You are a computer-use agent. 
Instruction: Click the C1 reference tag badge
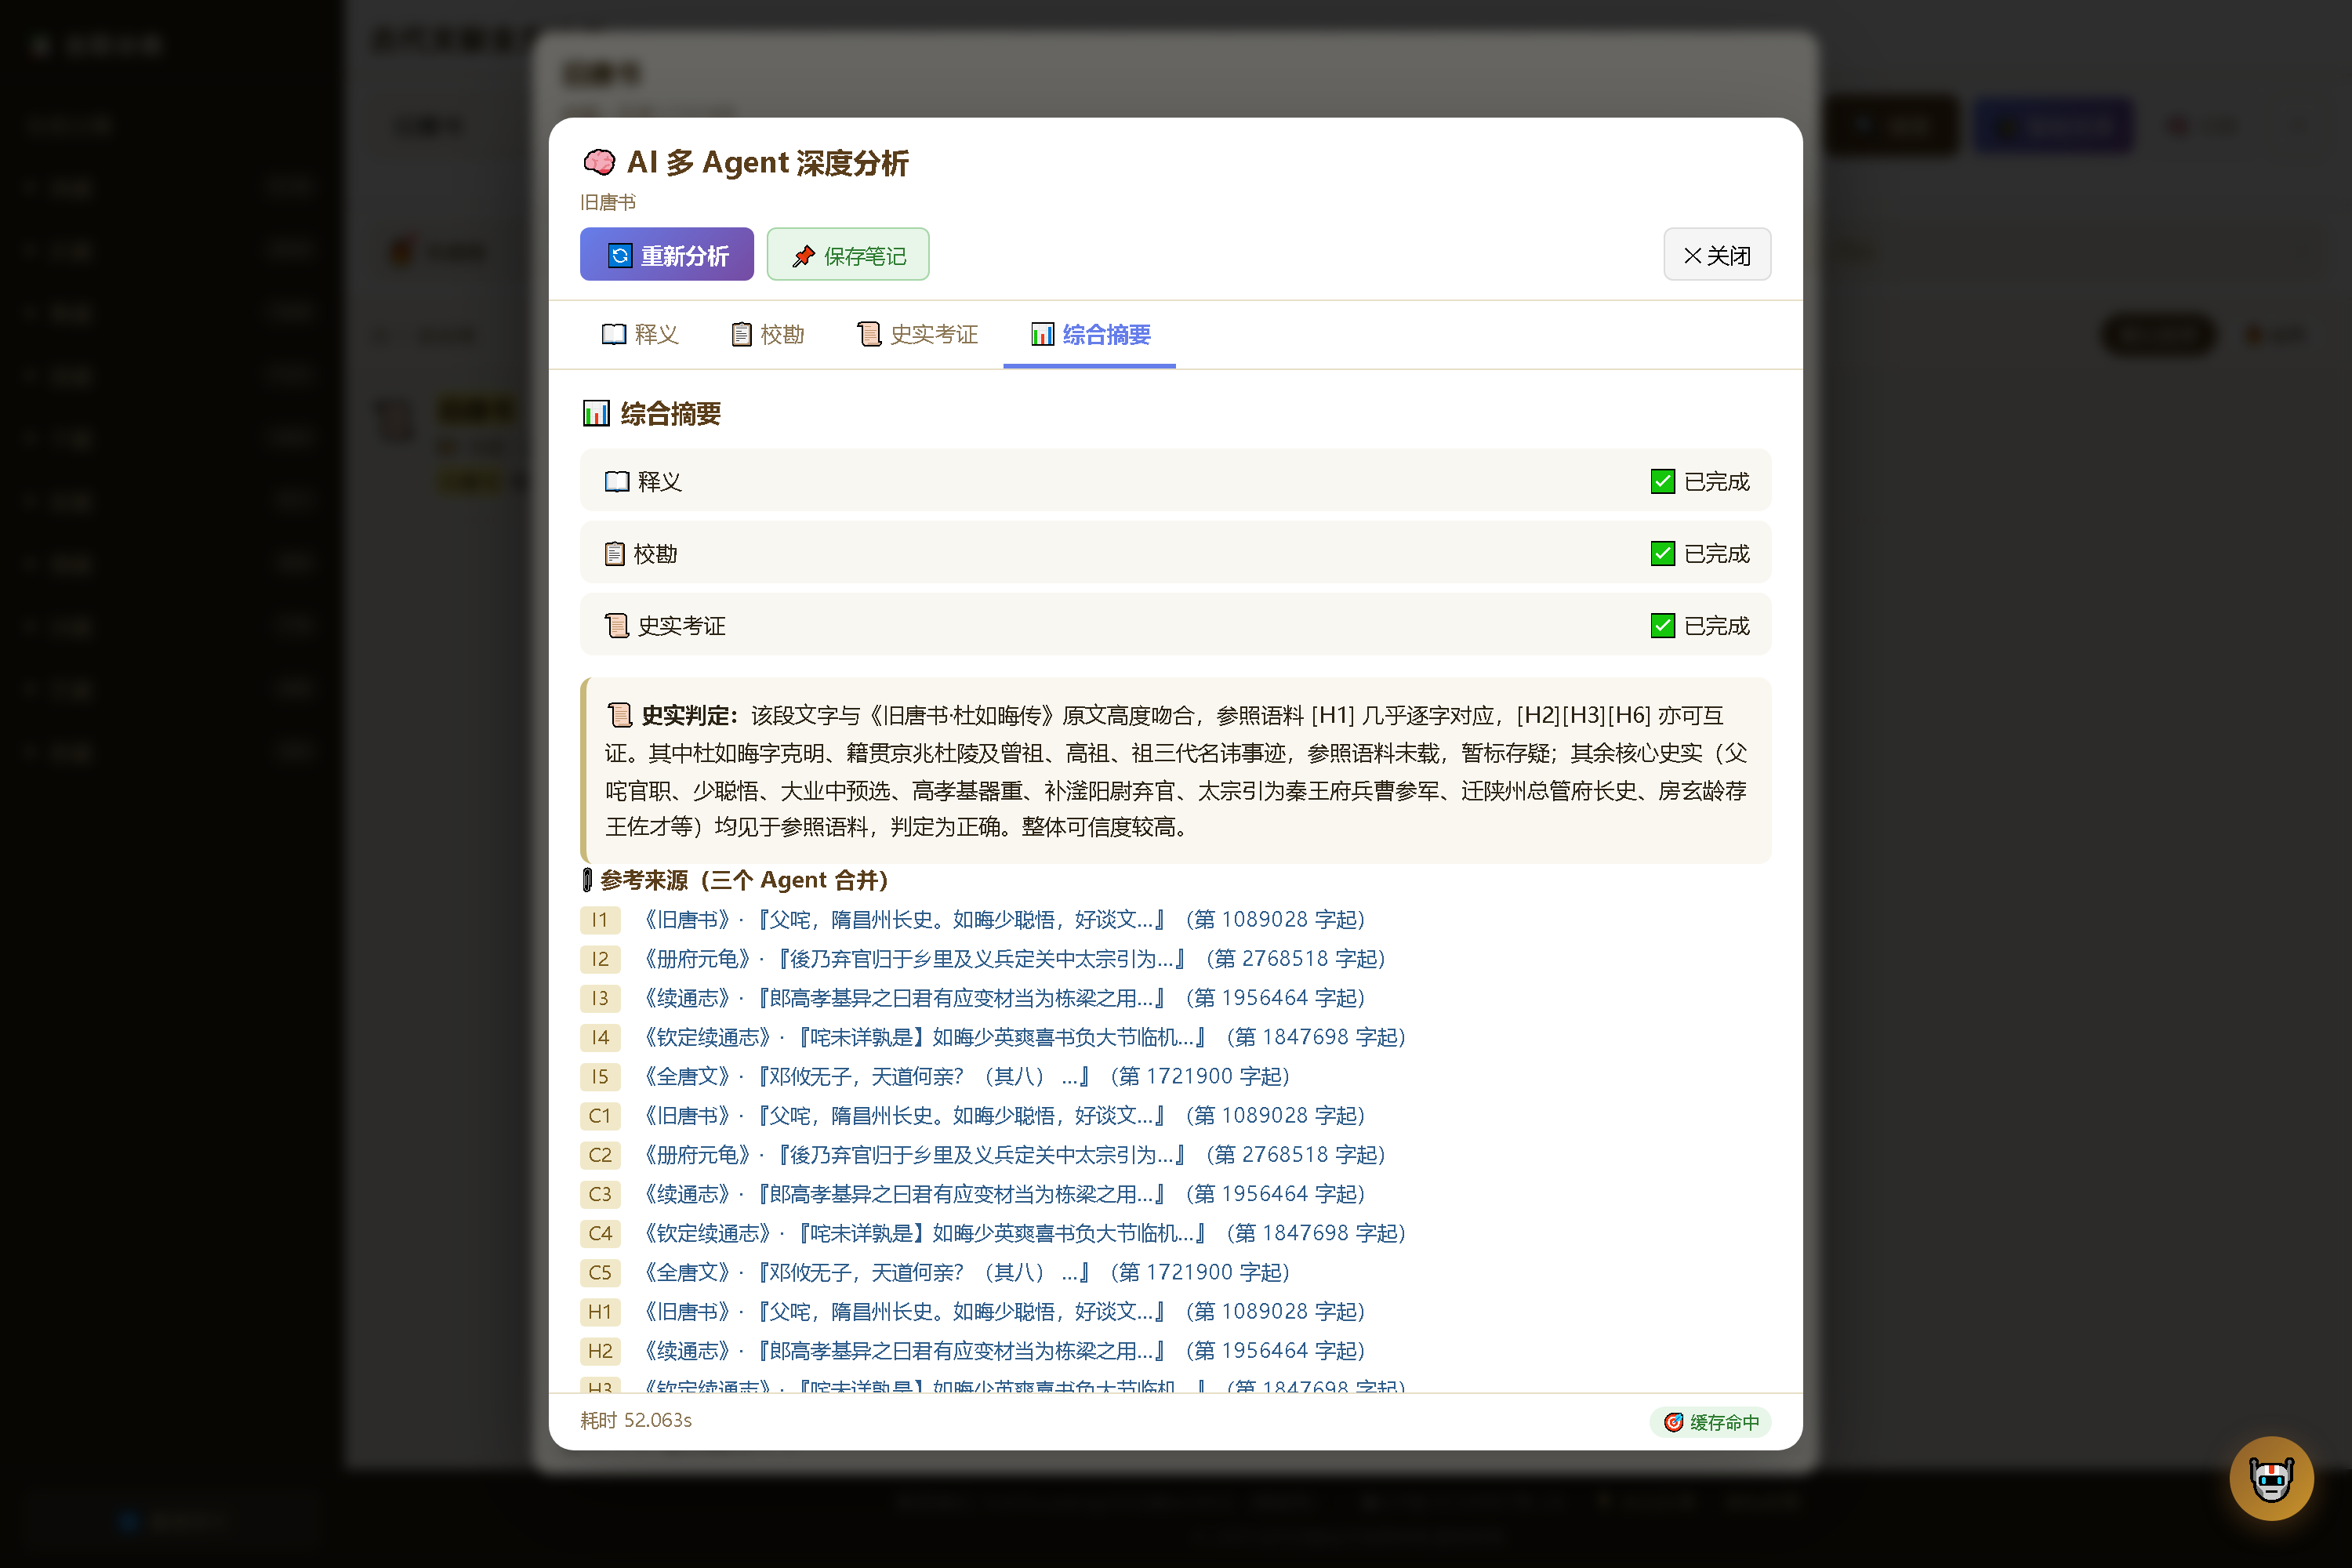coord(600,1115)
